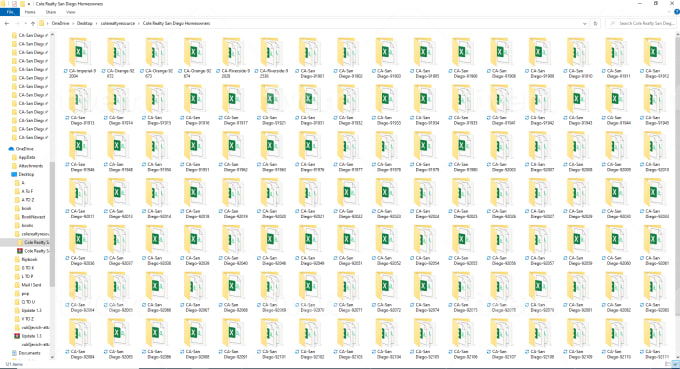Click Desktop in the address breadcrumb
The width and height of the screenshot is (680, 369).
85,23
